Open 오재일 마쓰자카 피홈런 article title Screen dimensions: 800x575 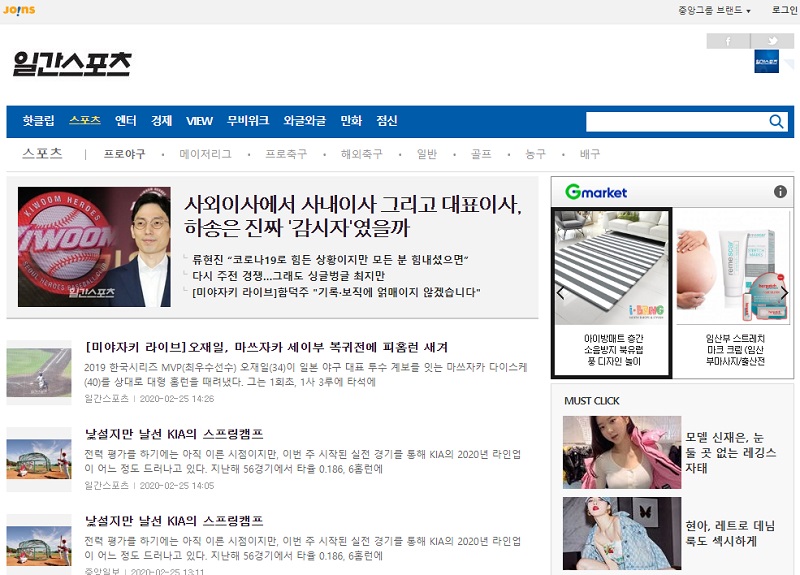(267, 347)
